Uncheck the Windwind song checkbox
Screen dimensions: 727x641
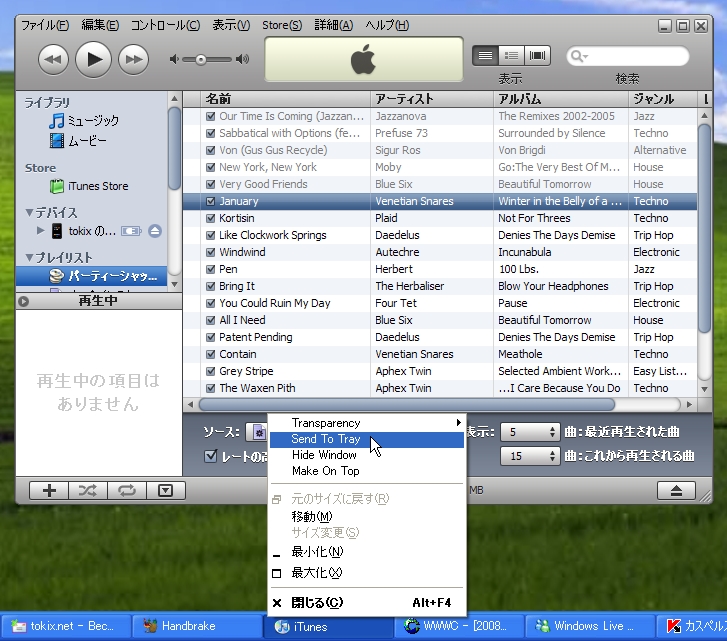(x=210, y=252)
